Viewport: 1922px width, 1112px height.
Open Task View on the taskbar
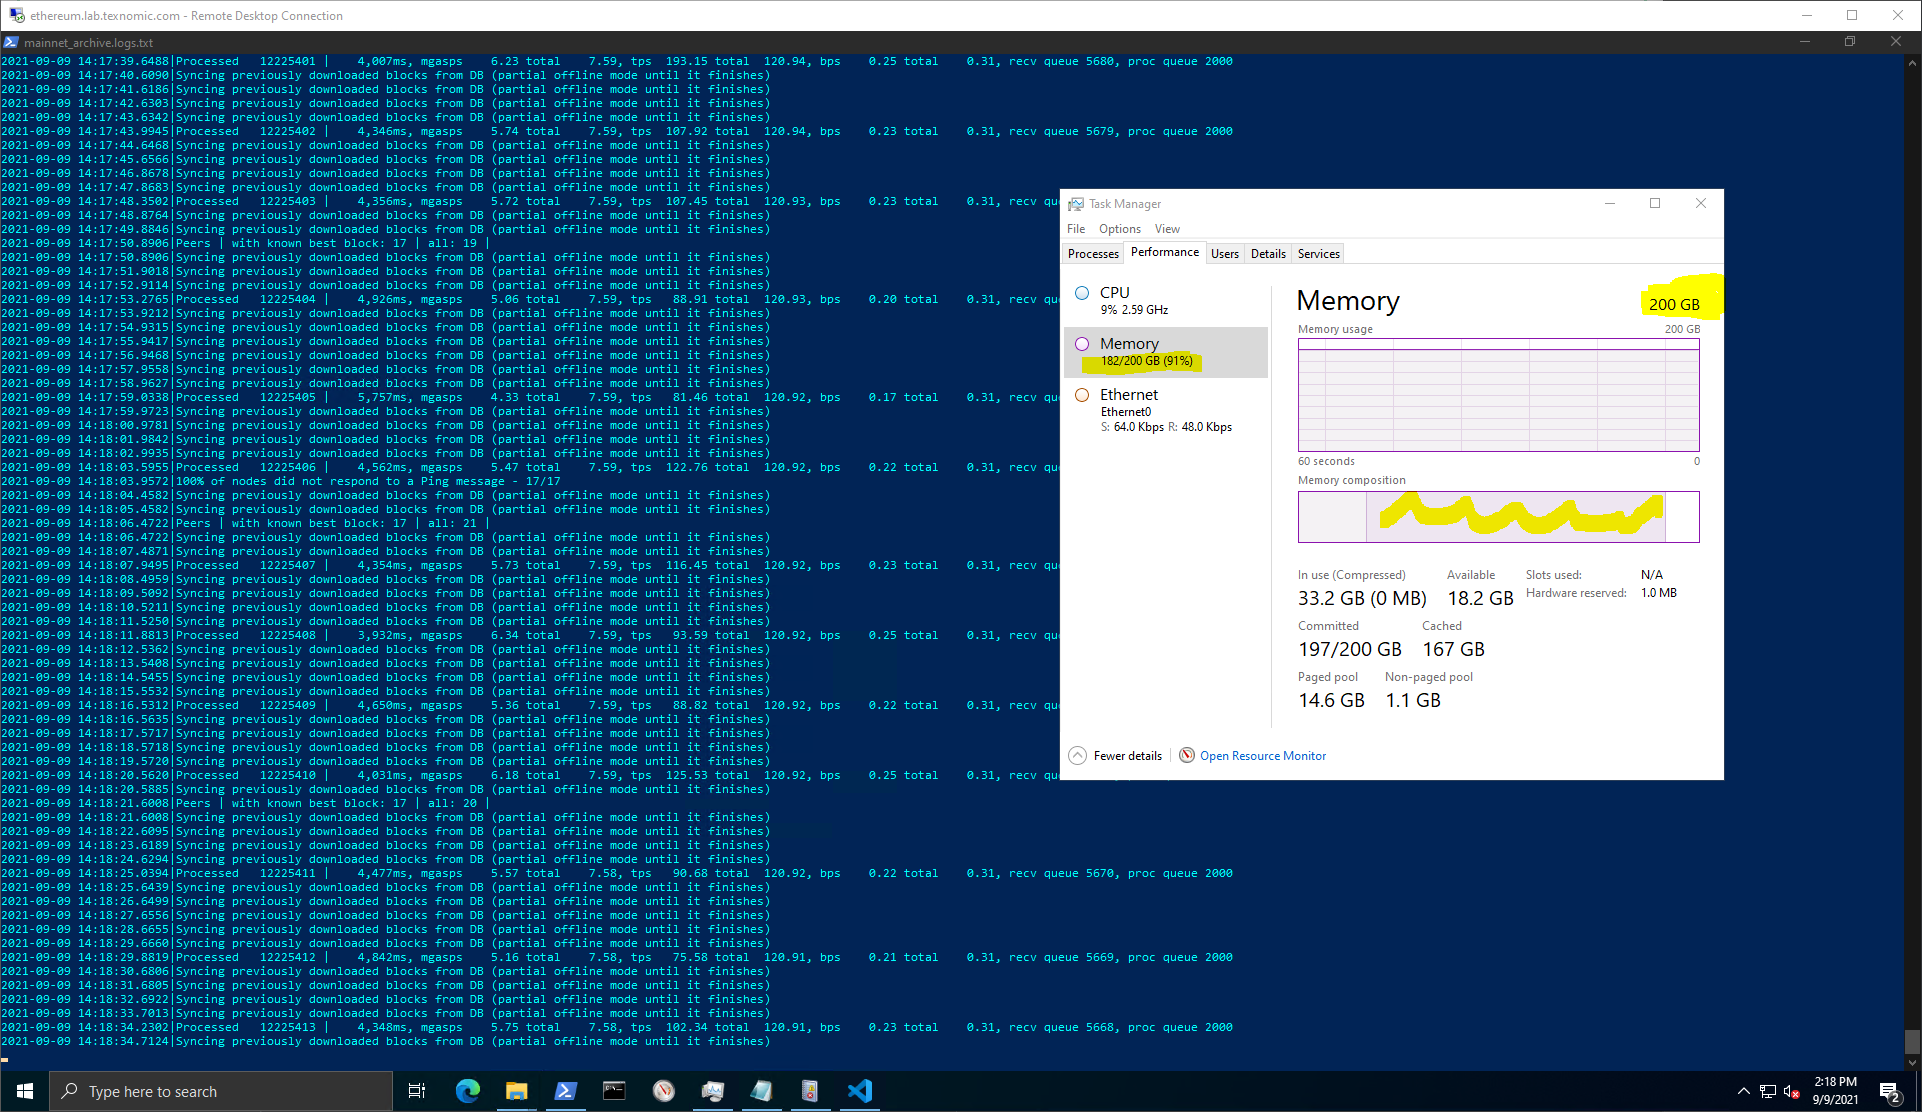(417, 1091)
